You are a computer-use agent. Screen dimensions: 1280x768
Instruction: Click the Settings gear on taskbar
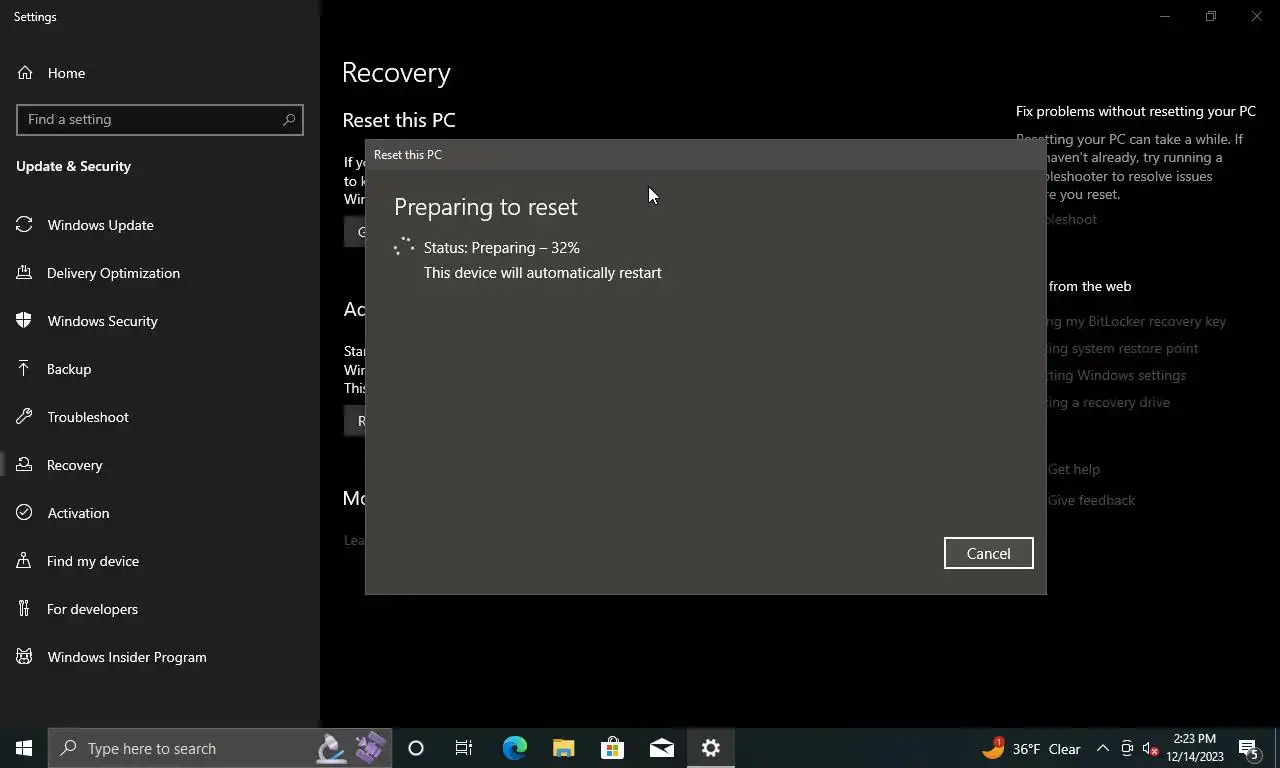pos(710,748)
